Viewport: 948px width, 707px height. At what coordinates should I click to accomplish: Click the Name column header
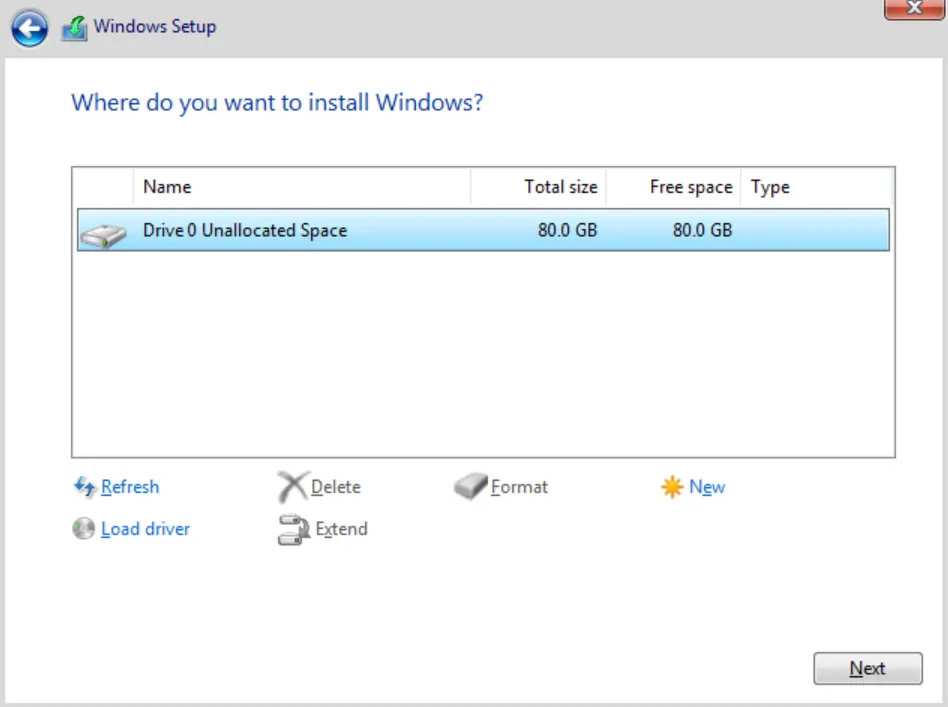[168, 187]
